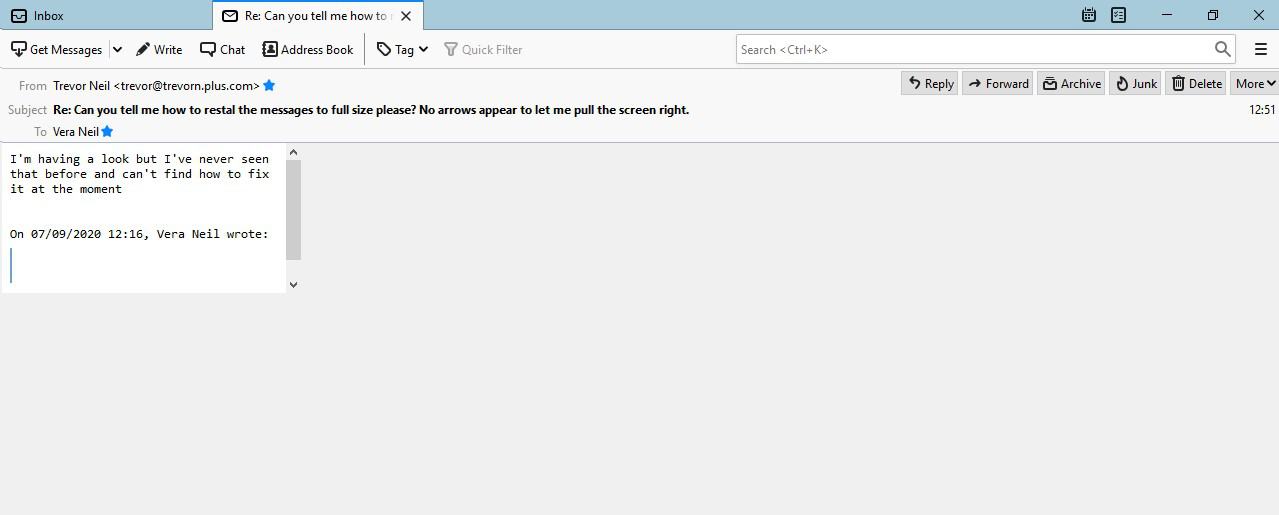1279x515 pixels.
Task: Click Get Messages button
Action: pyautogui.click(x=56, y=49)
